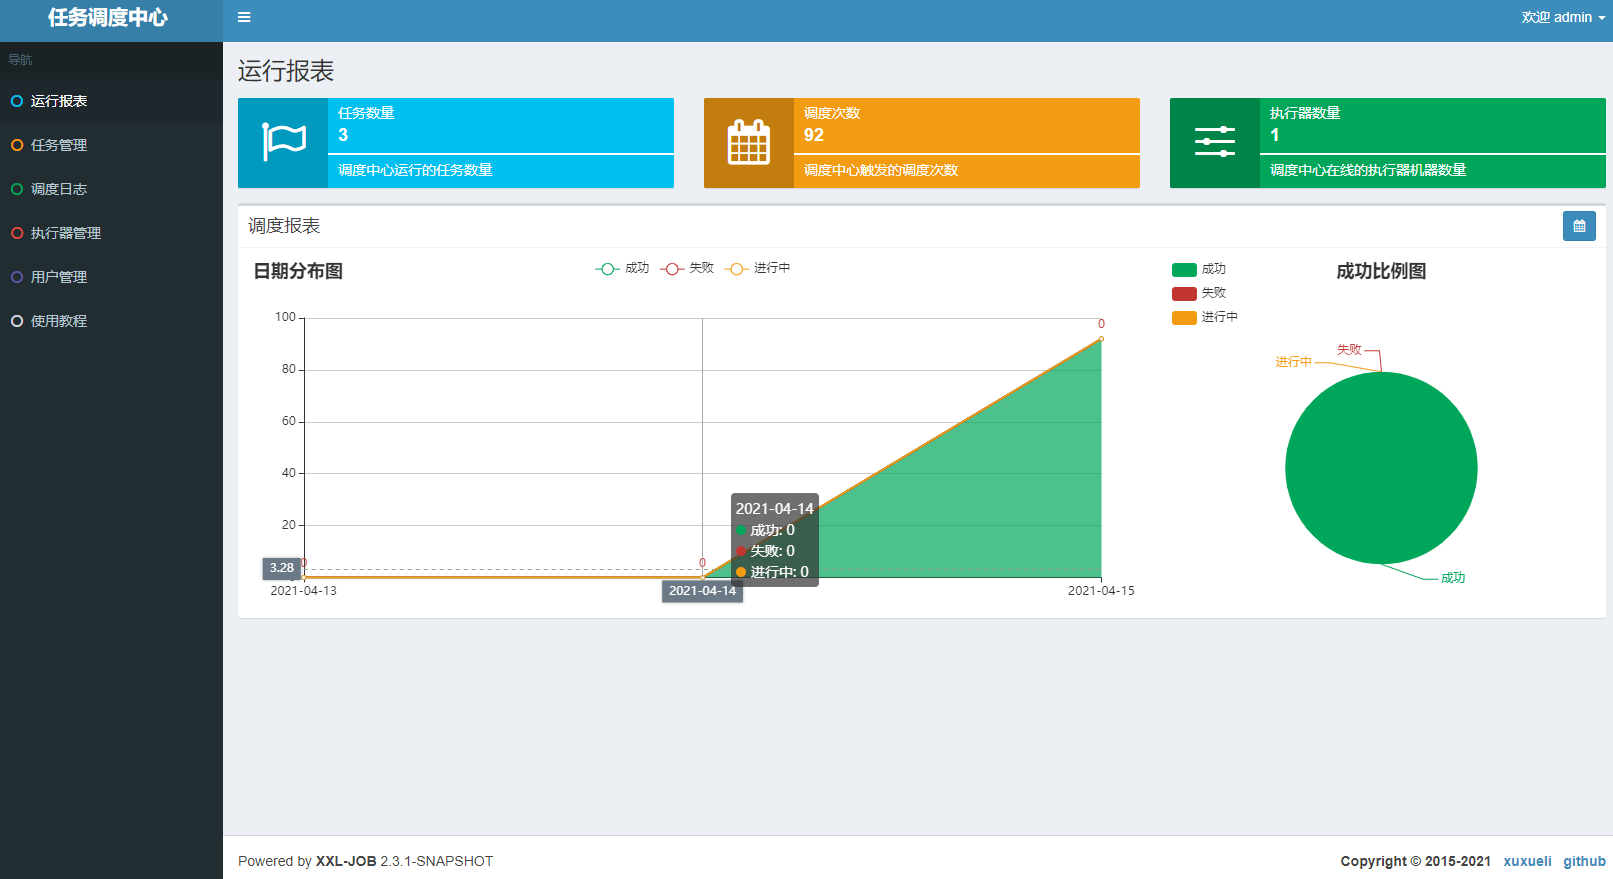
Task: Click the 任务数量 value 3
Action: [343, 135]
